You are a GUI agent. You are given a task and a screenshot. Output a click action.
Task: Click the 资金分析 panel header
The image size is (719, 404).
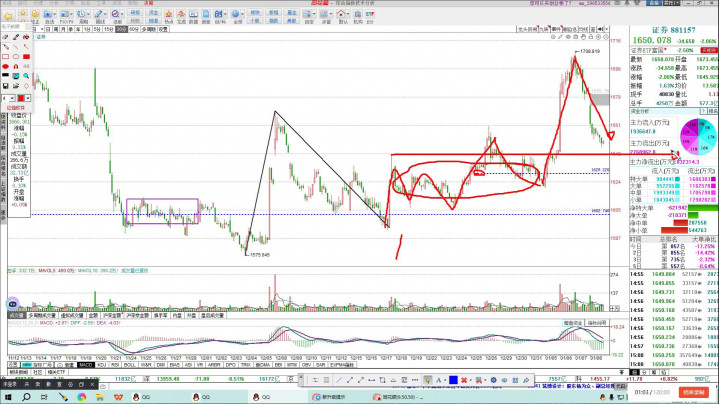point(639,111)
